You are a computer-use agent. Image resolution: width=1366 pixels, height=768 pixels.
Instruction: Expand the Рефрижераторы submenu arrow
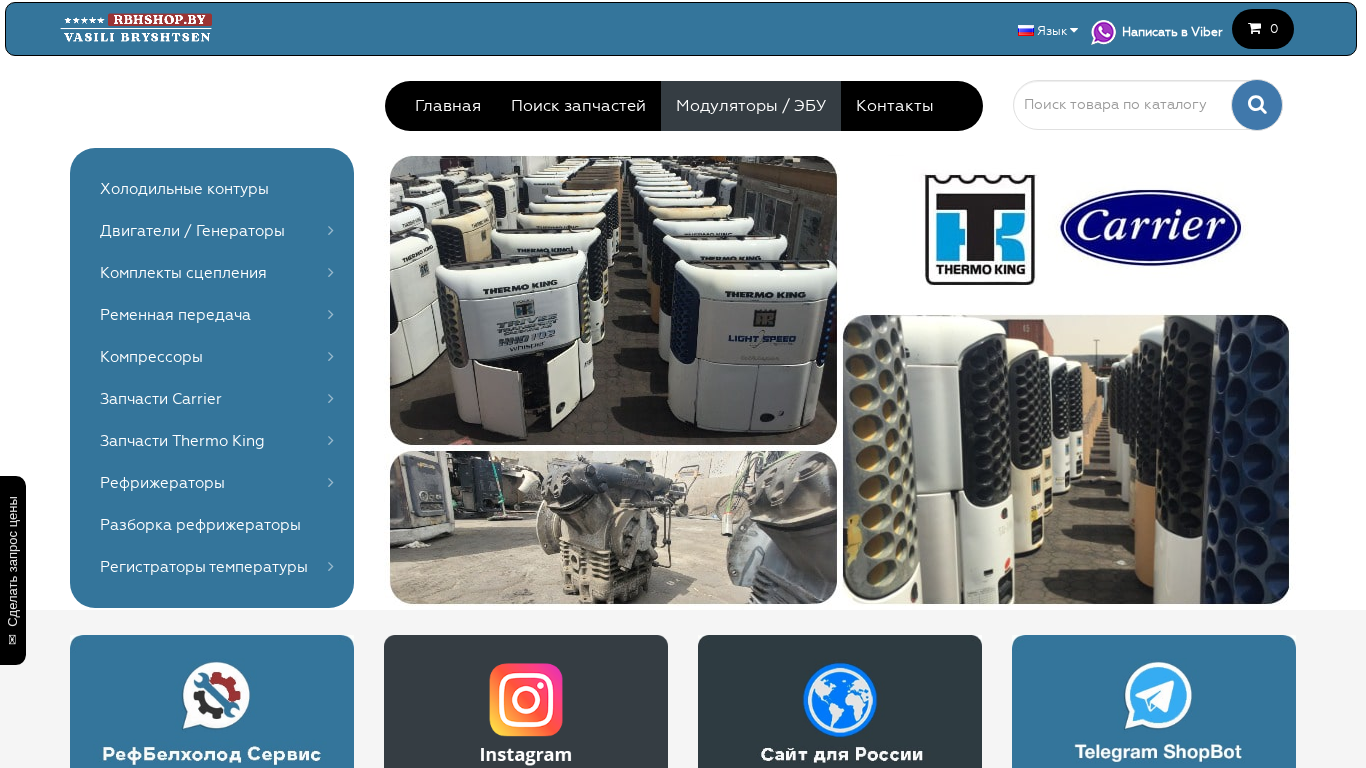(x=330, y=483)
